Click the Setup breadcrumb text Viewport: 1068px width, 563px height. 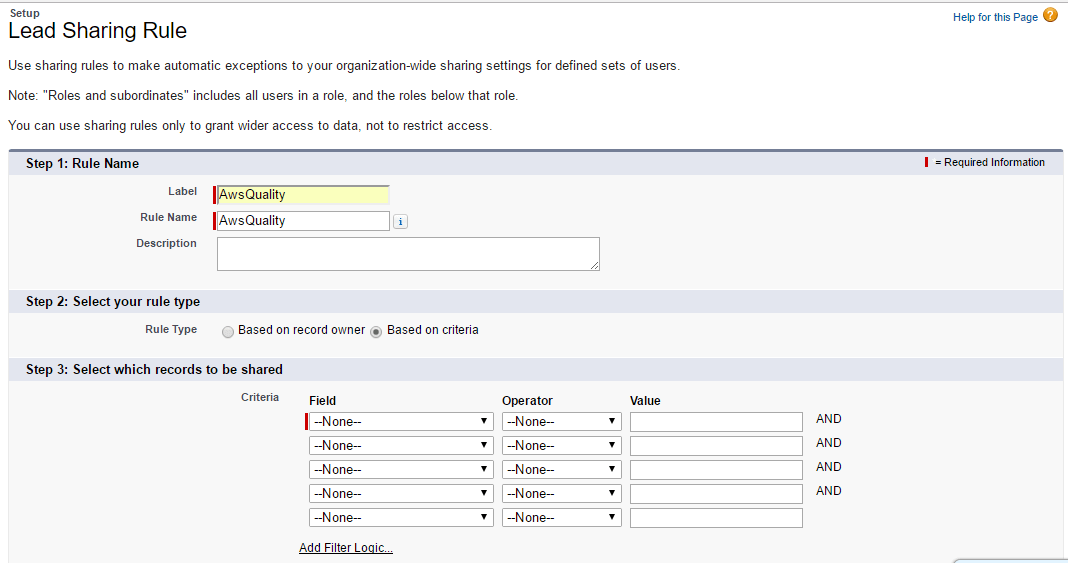tap(25, 13)
